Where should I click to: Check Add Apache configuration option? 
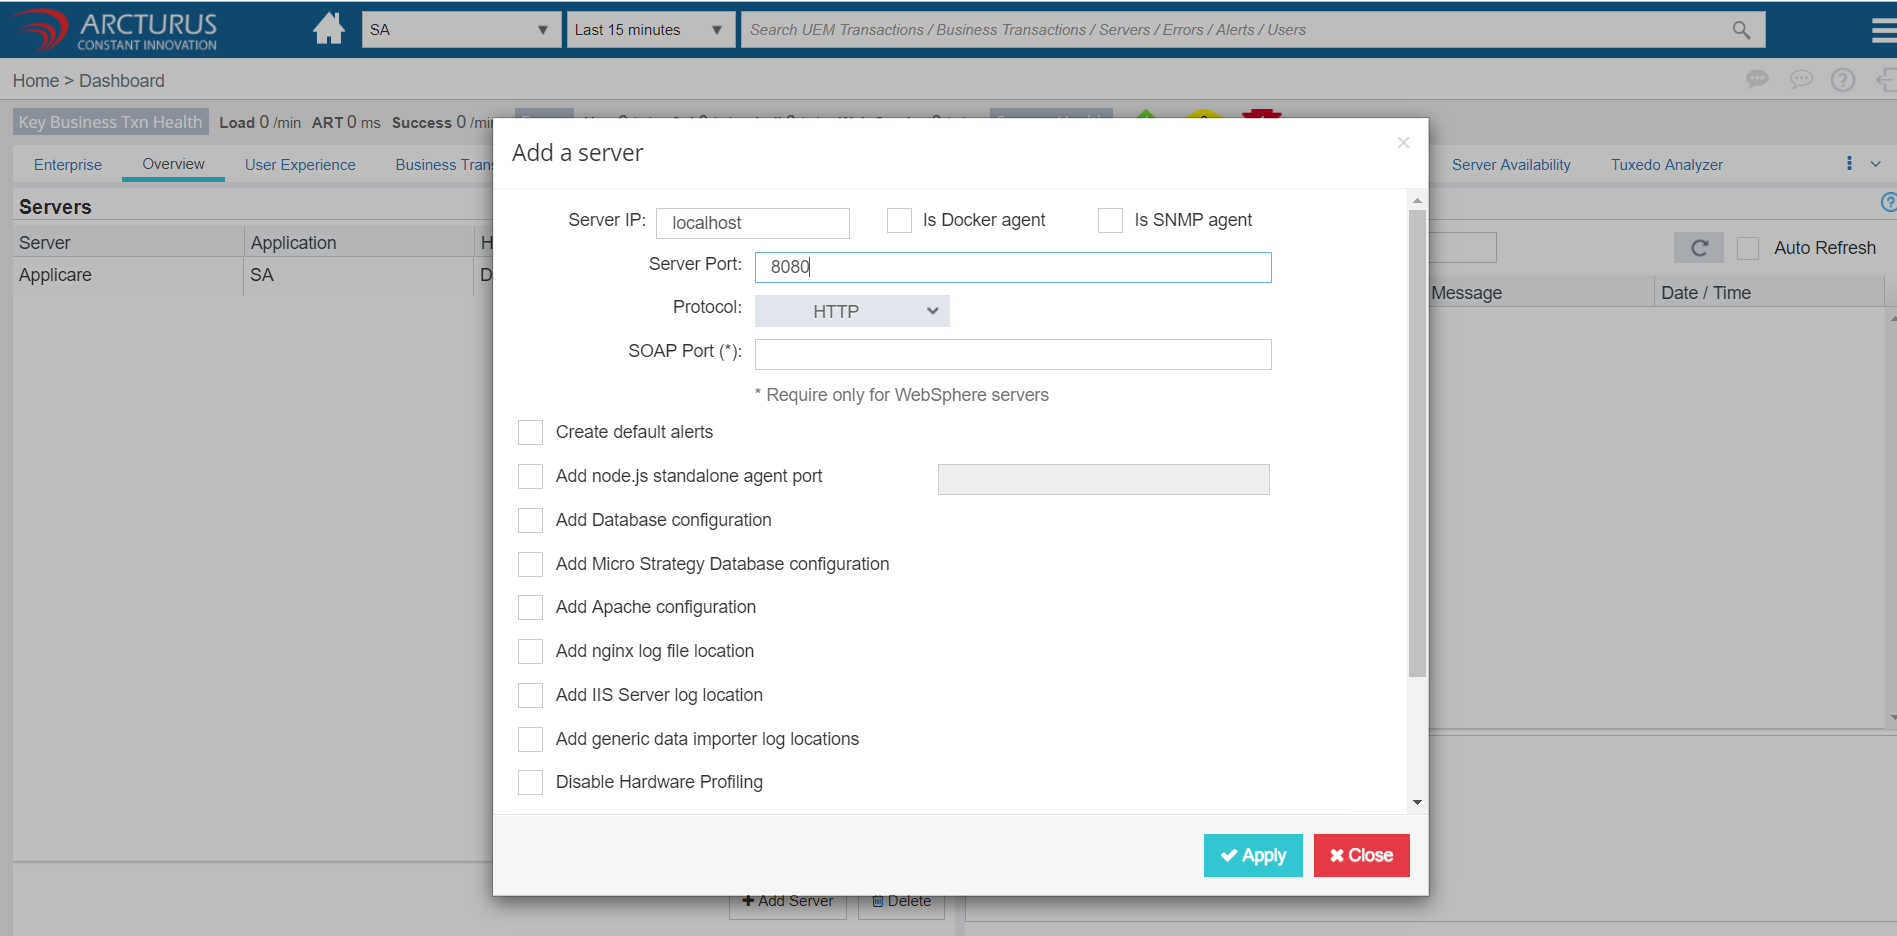[x=530, y=607]
